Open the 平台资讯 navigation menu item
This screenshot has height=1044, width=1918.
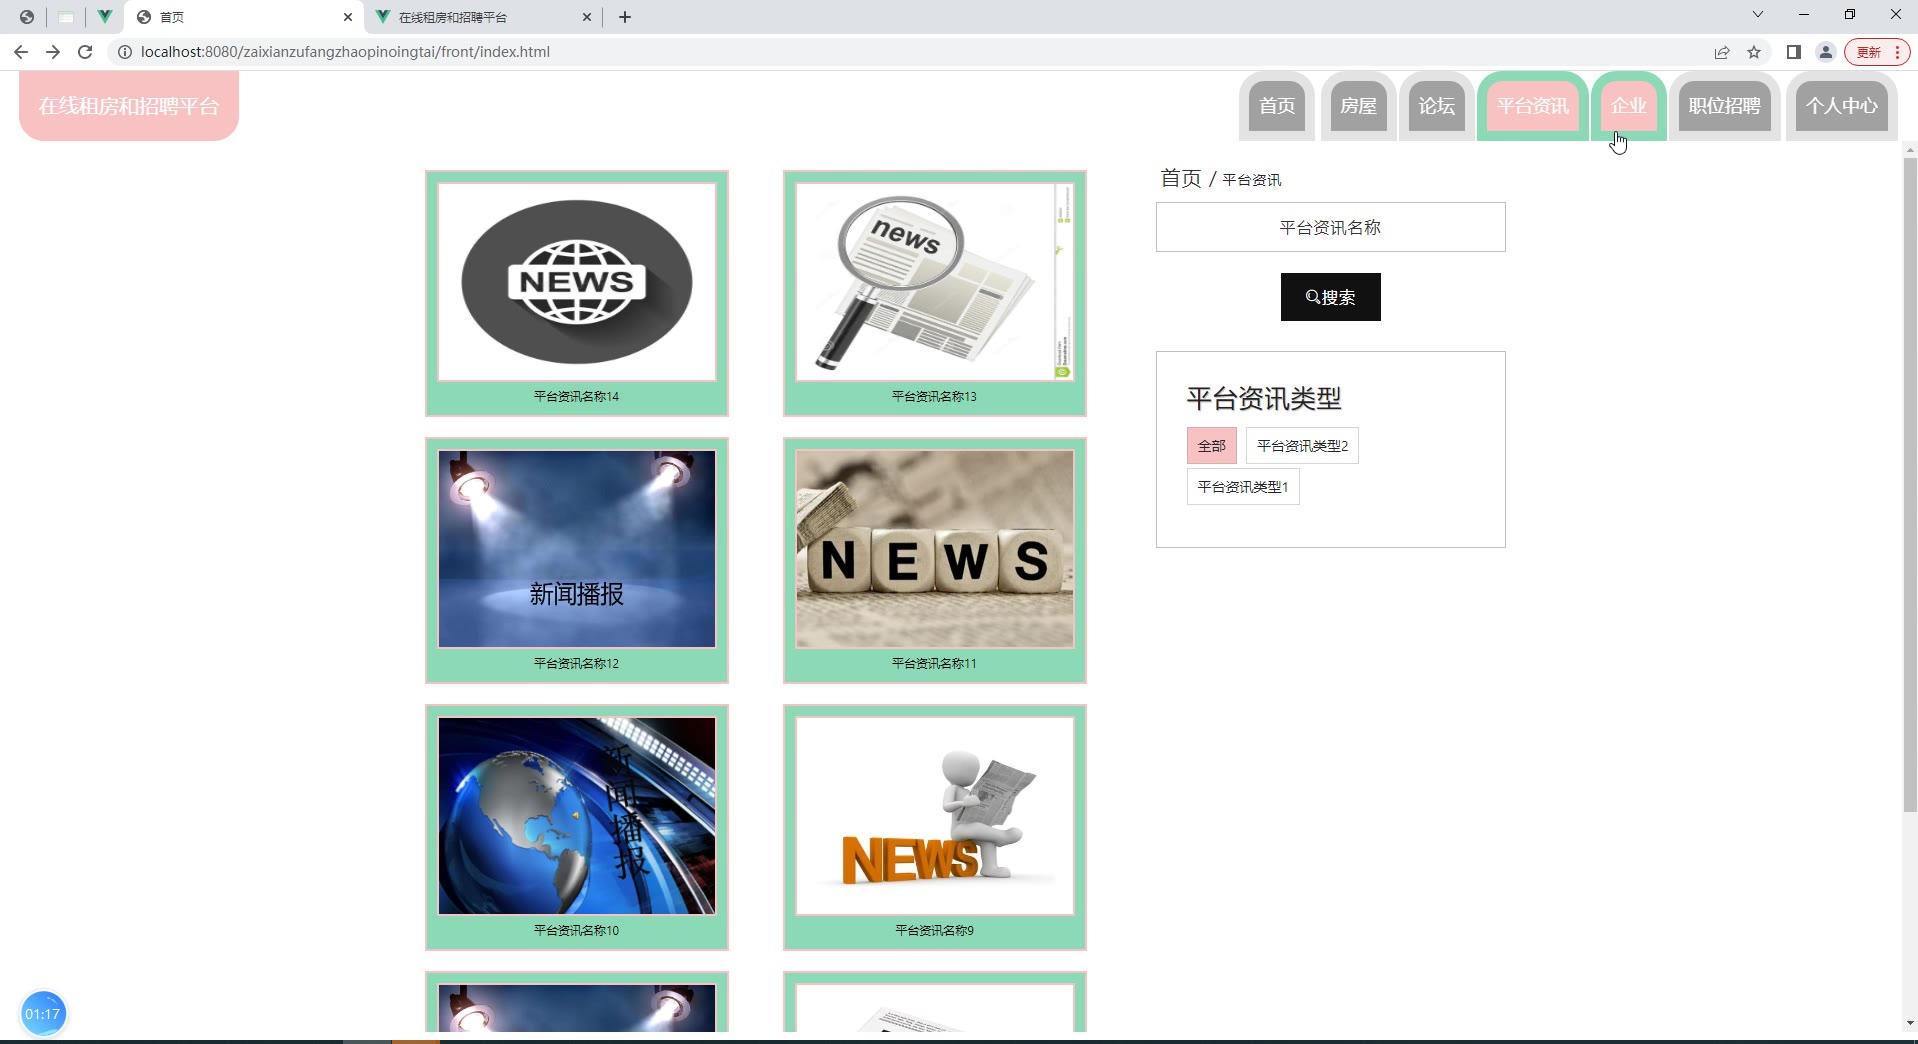pos(1533,106)
